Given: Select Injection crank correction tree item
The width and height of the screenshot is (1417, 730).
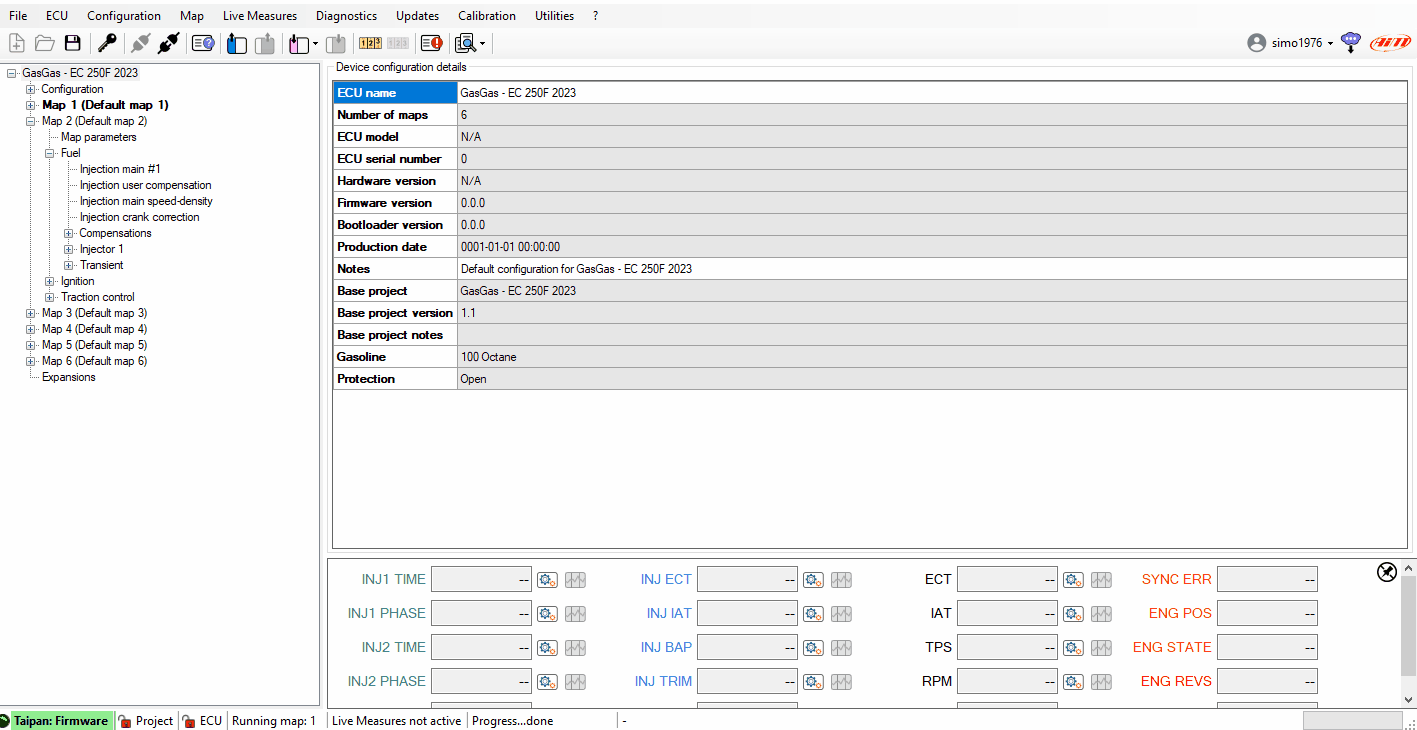Looking at the screenshot, I should [x=139, y=217].
